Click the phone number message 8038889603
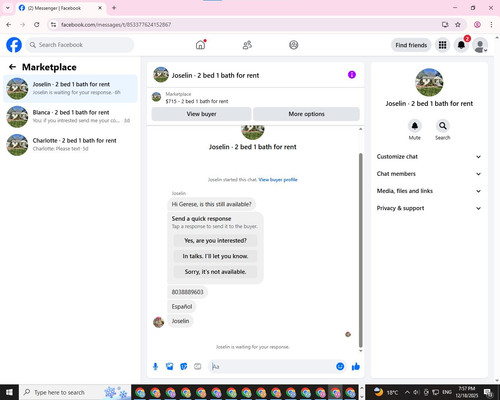500x400 pixels. click(x=187, y=292)
